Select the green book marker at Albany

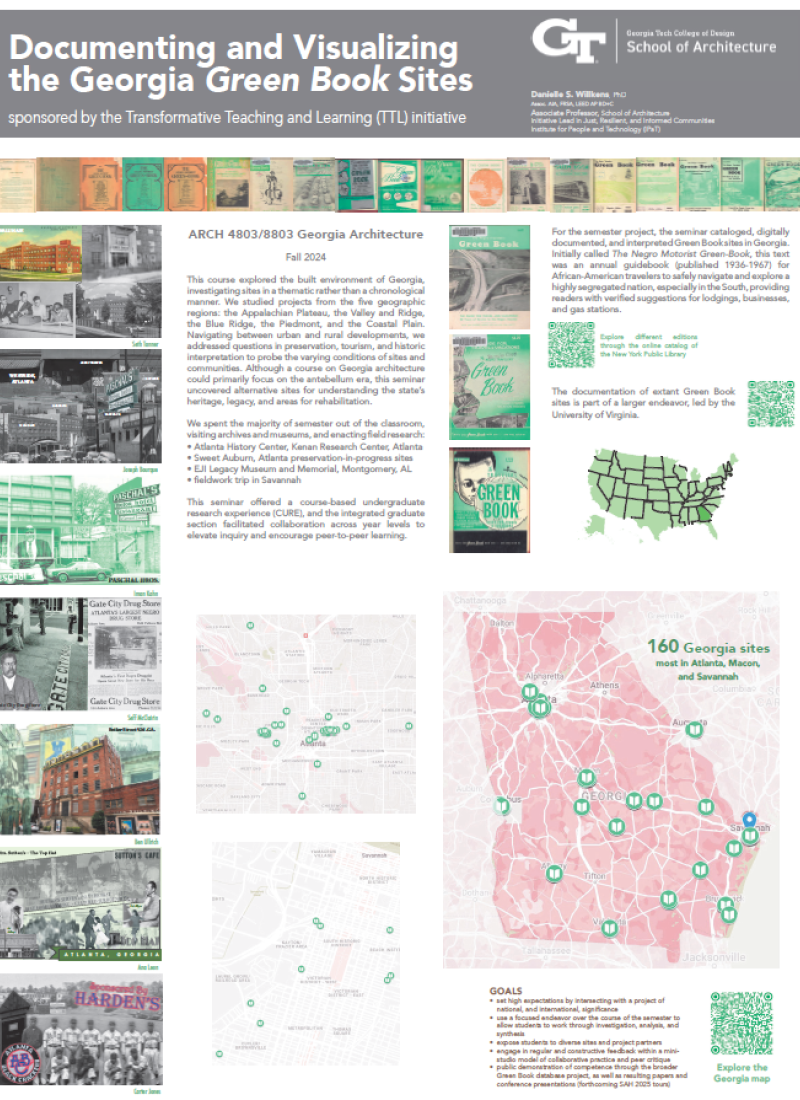(x=554, y=873)
